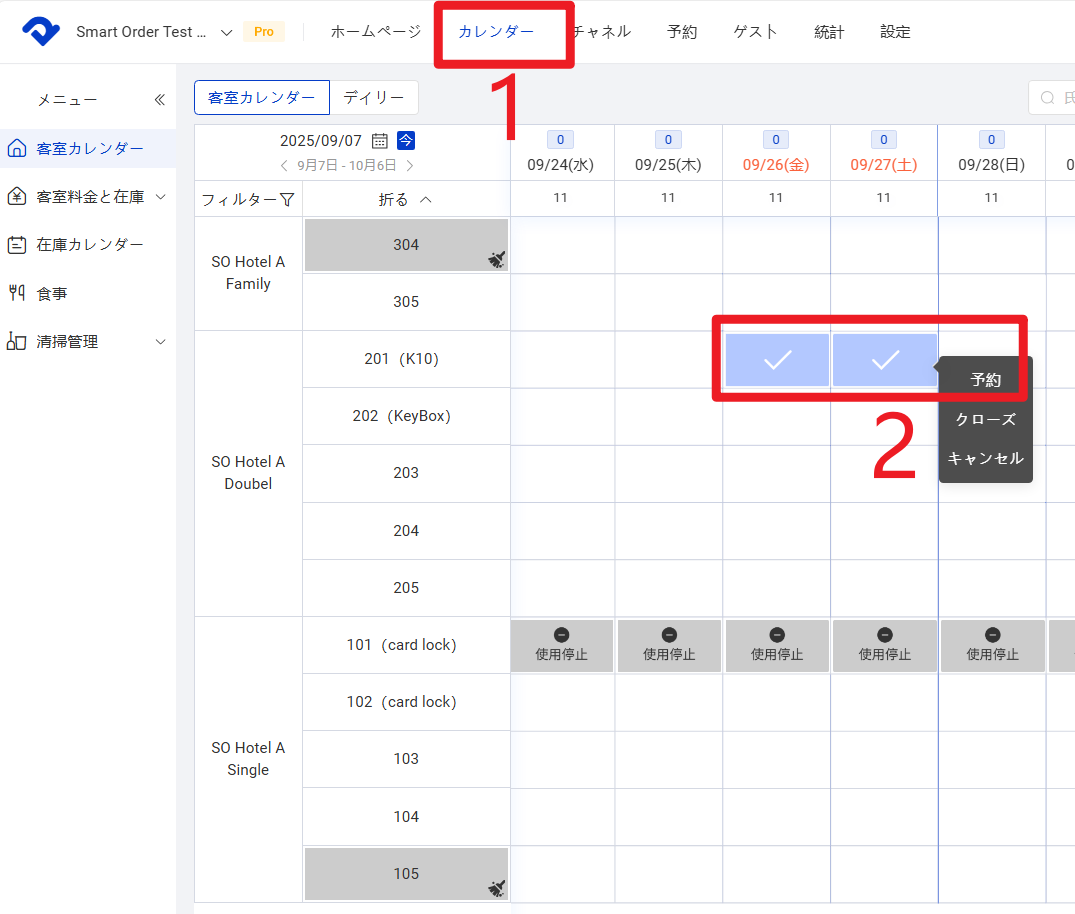The height and width of the screenshot is (914, 1075).
Task: Toggle selected cell for room 201 on 09/26
Action: (777, 360)
